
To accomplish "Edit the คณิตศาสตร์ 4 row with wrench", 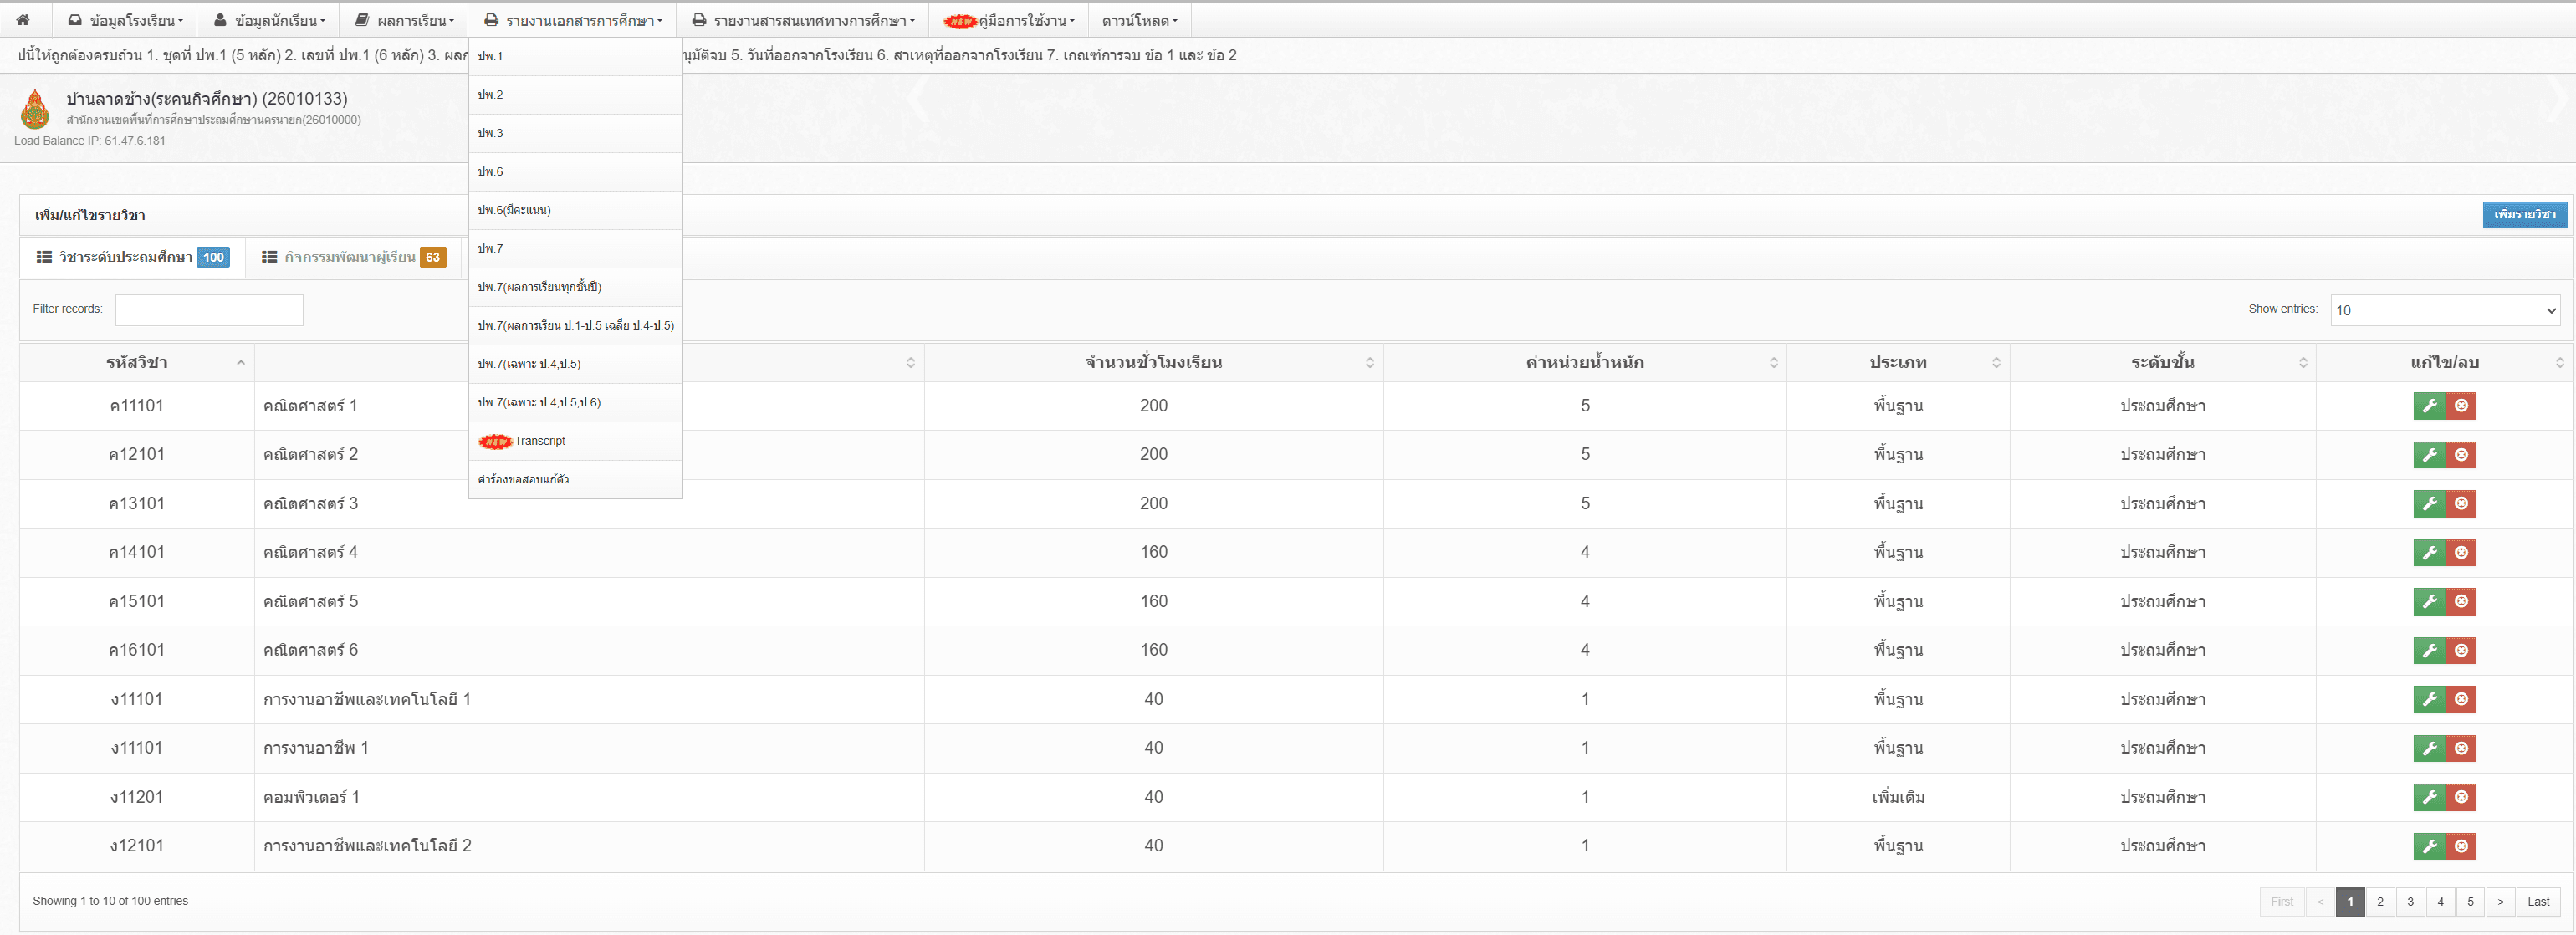I will 2429,553.
